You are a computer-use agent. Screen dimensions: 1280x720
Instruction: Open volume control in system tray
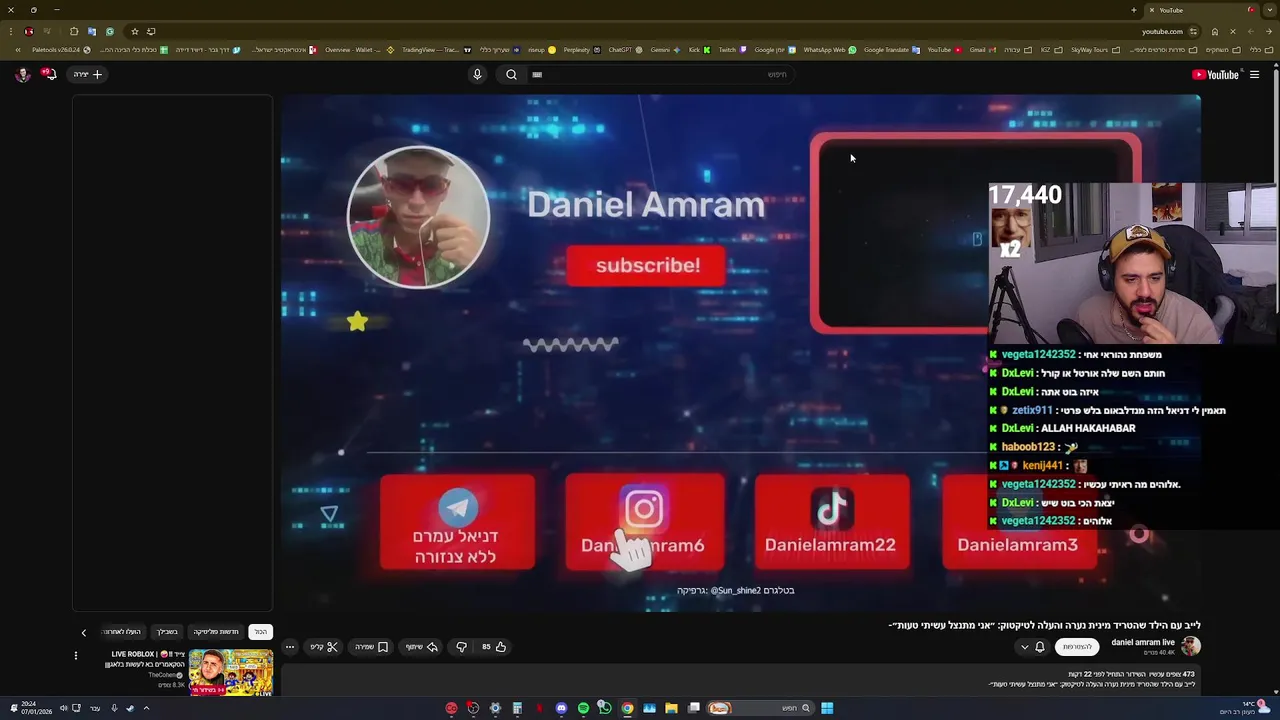[63, 708]
